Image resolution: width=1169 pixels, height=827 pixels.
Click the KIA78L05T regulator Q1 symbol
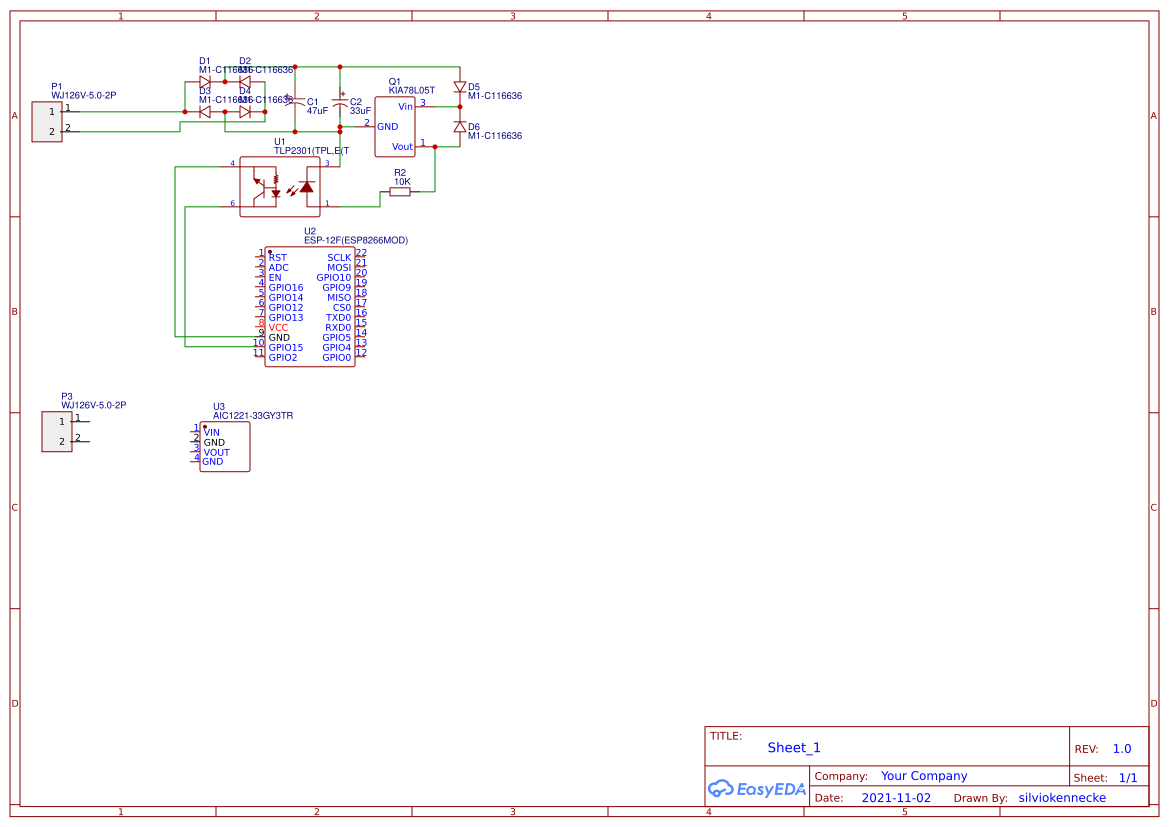pos(393,125)
